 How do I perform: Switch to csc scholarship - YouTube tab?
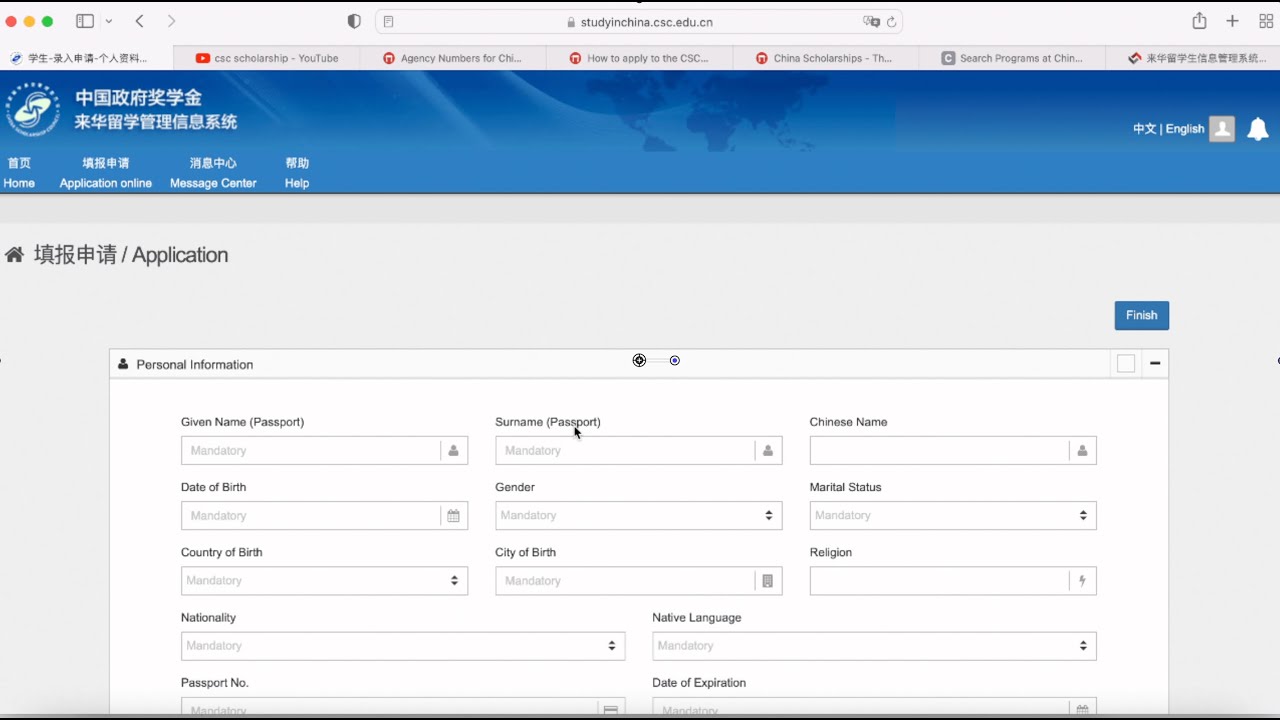pyautogui.click(x=267, y=58)
